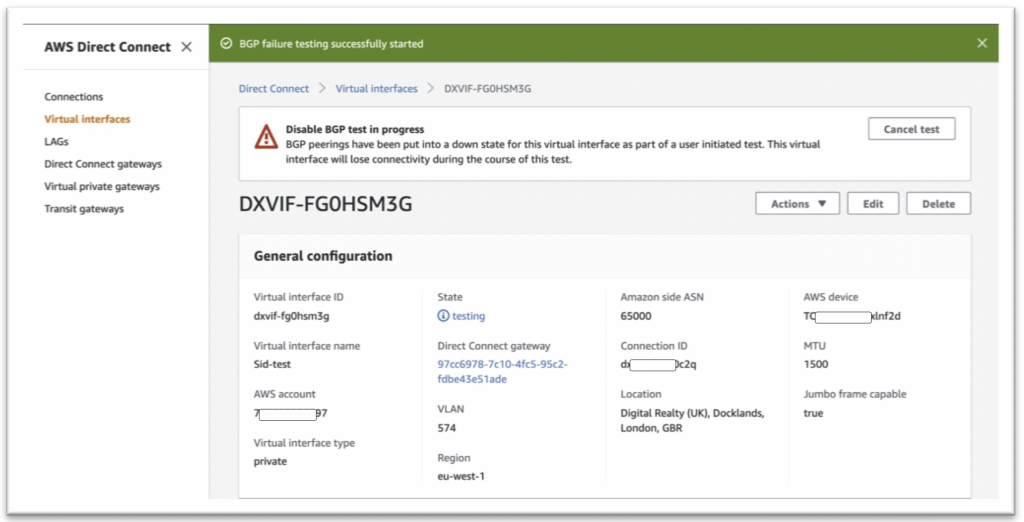Open Connections in the sidebar
Viewport: 1024px width, 522px height.
coord(74,97)
